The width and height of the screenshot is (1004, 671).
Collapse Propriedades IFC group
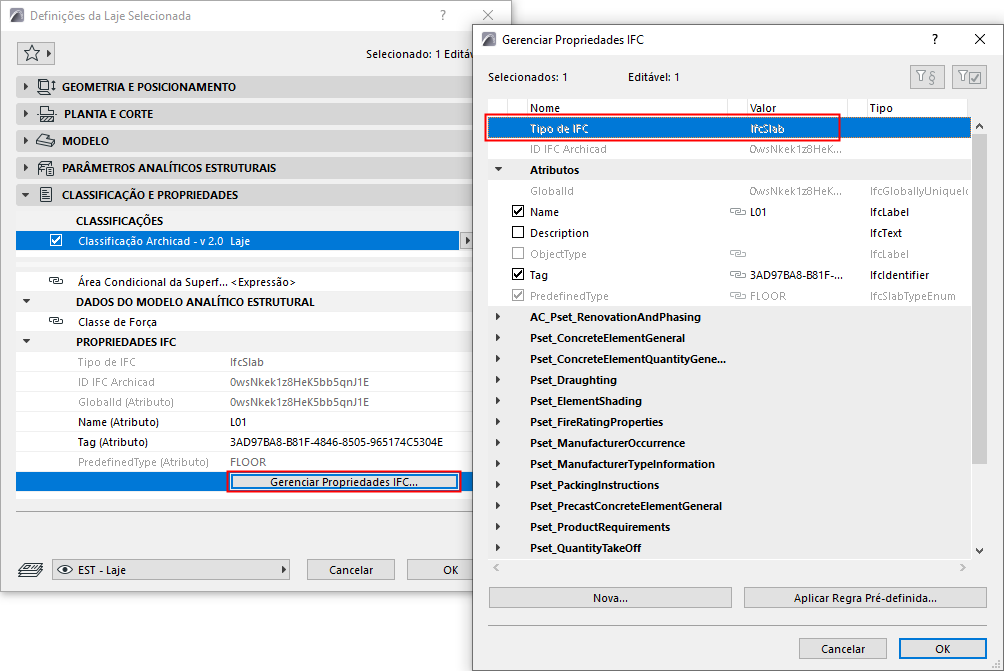26,341
